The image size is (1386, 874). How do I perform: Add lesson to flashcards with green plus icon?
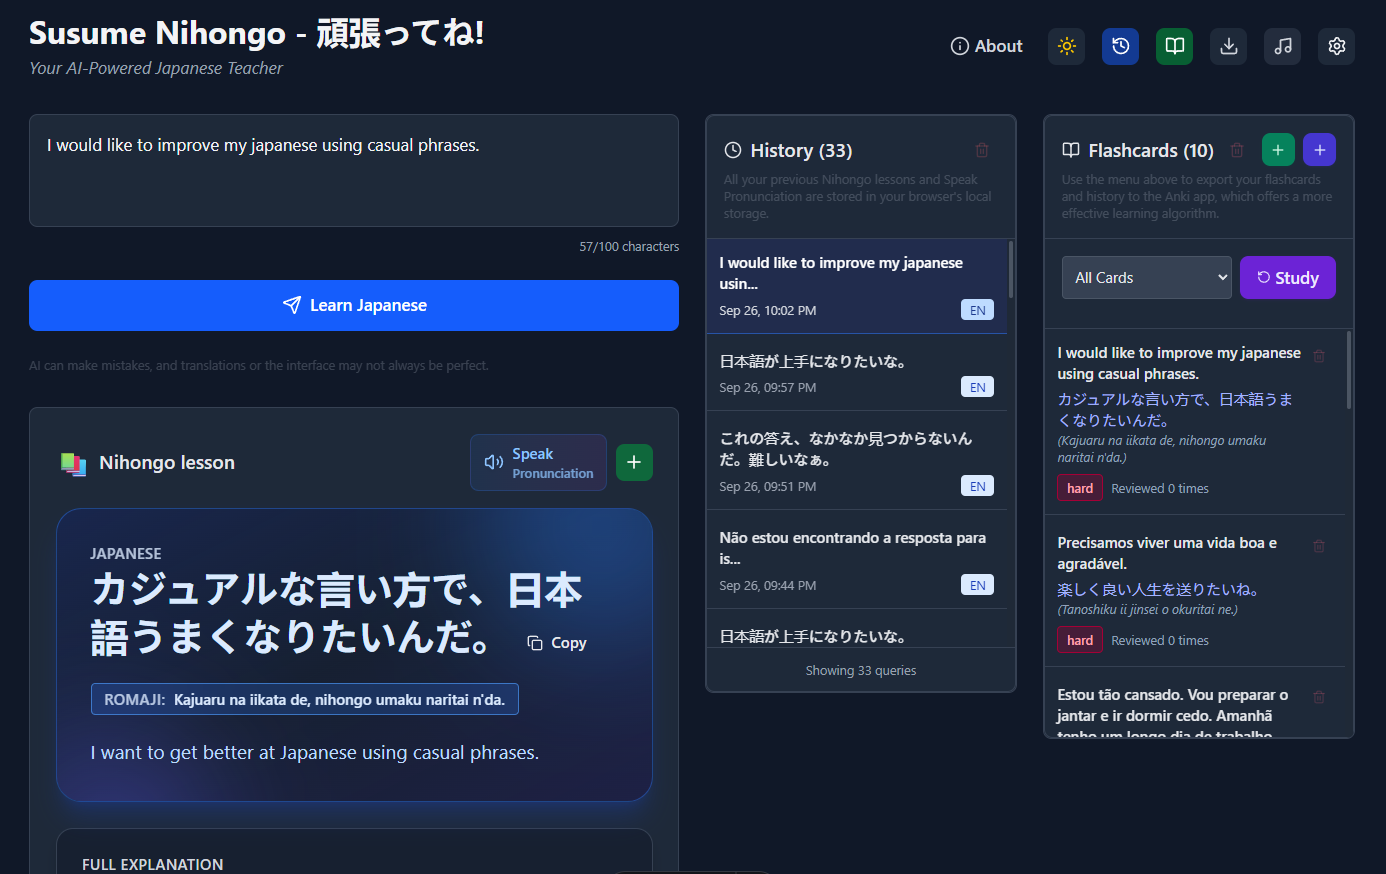[634, 462]
